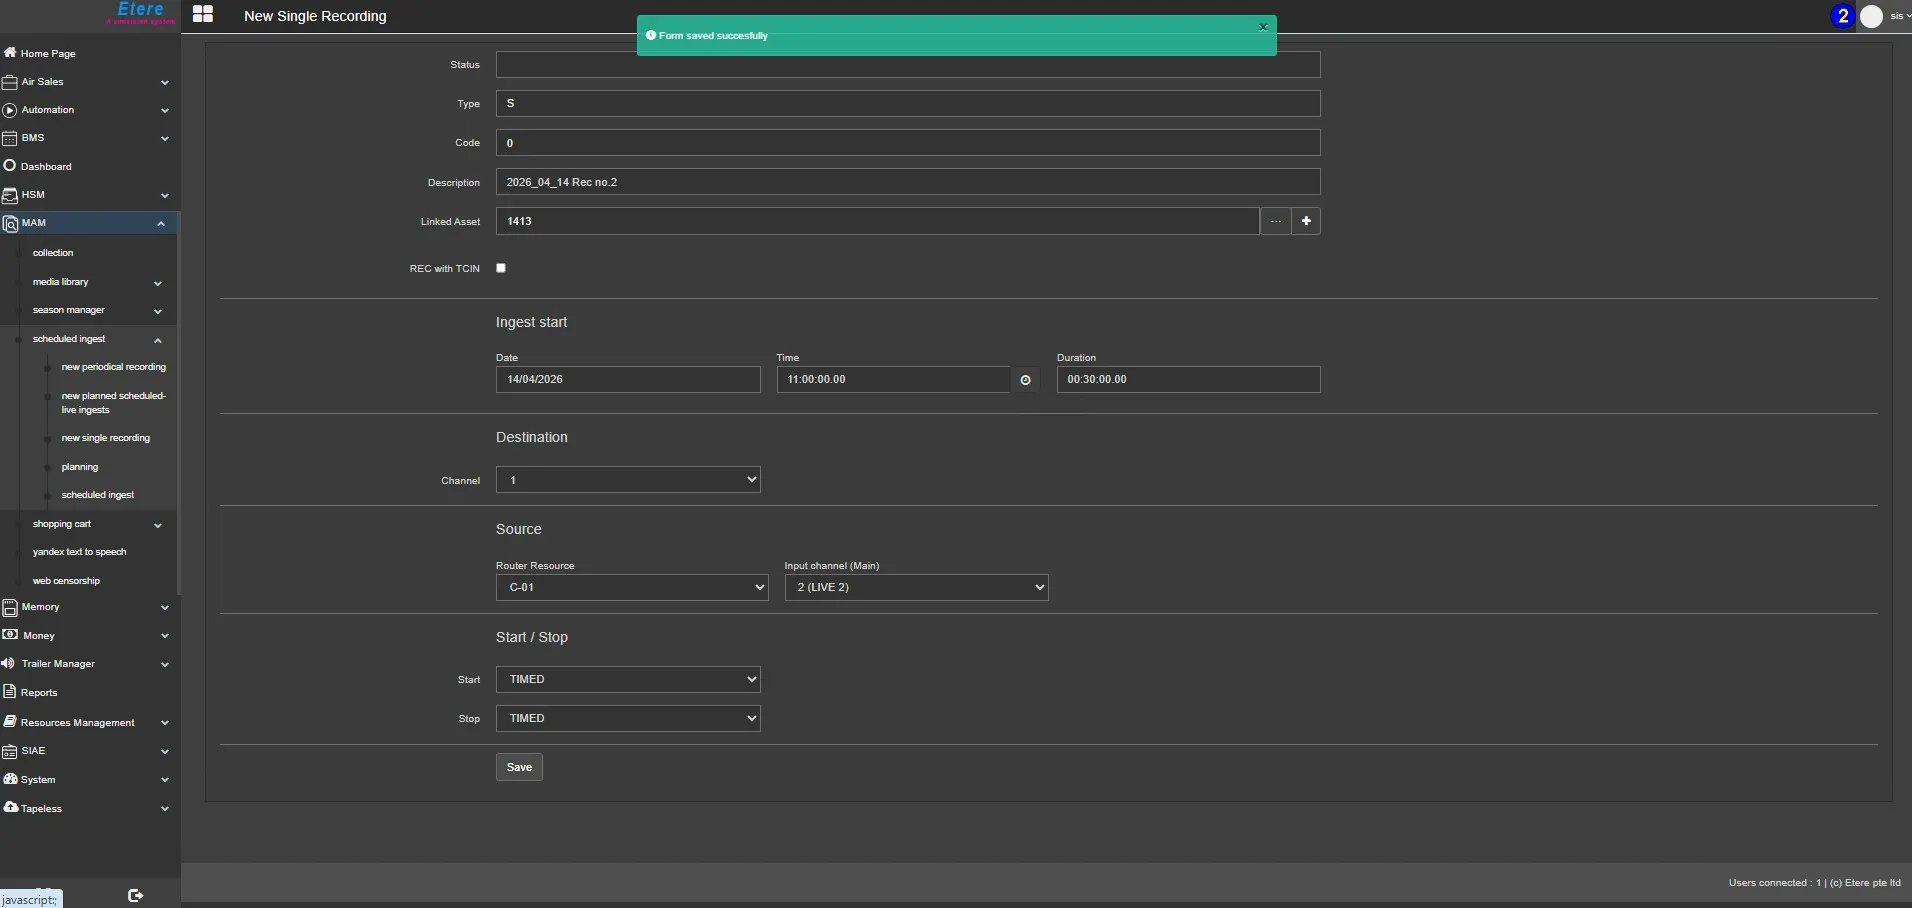The width and height of the screenshot is (1912, 908).
Task: Open the Destination Channel dropdown
Action: click(628, 480)
